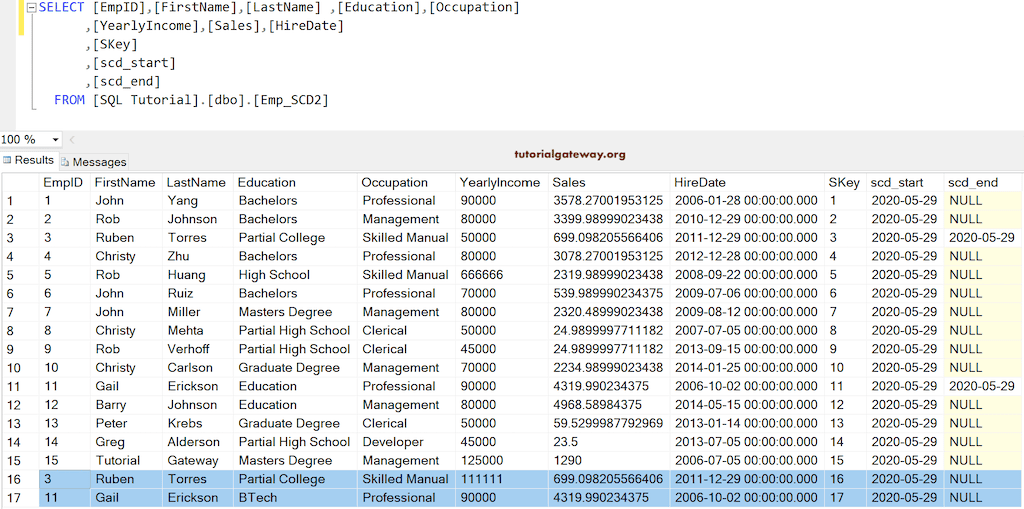Click '[SKey]' in the query text
This screenshot has height=509, width=1024.
115,44
